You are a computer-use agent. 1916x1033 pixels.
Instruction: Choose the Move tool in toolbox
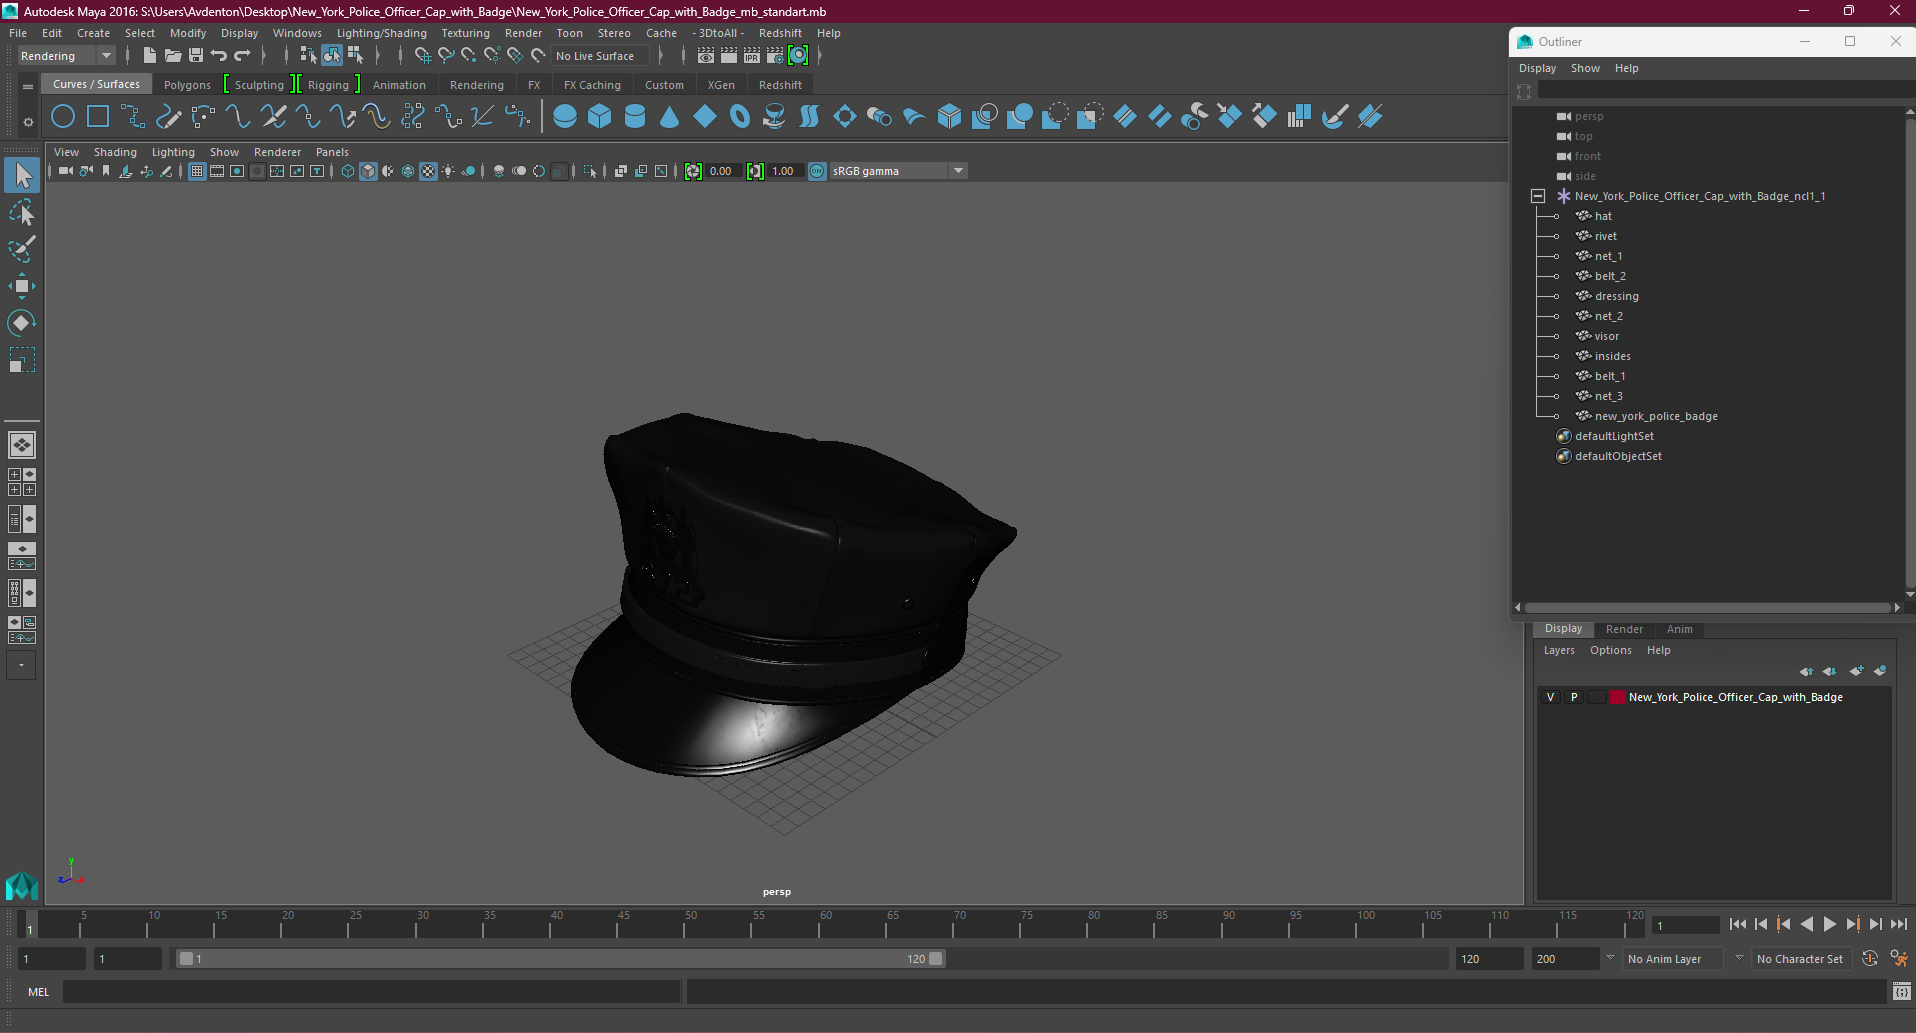[22, 286]
